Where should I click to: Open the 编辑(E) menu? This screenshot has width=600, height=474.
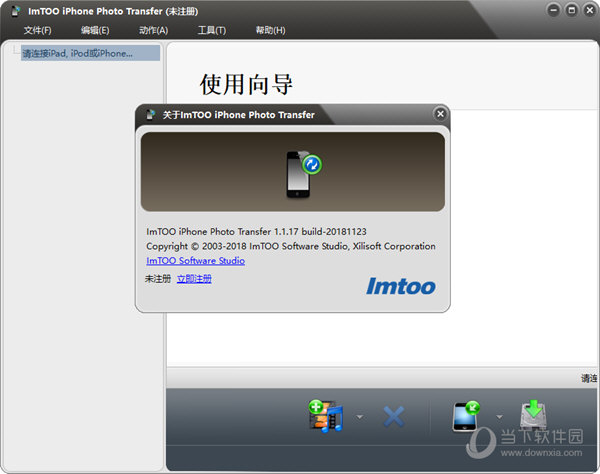click(x=95, y=30)
